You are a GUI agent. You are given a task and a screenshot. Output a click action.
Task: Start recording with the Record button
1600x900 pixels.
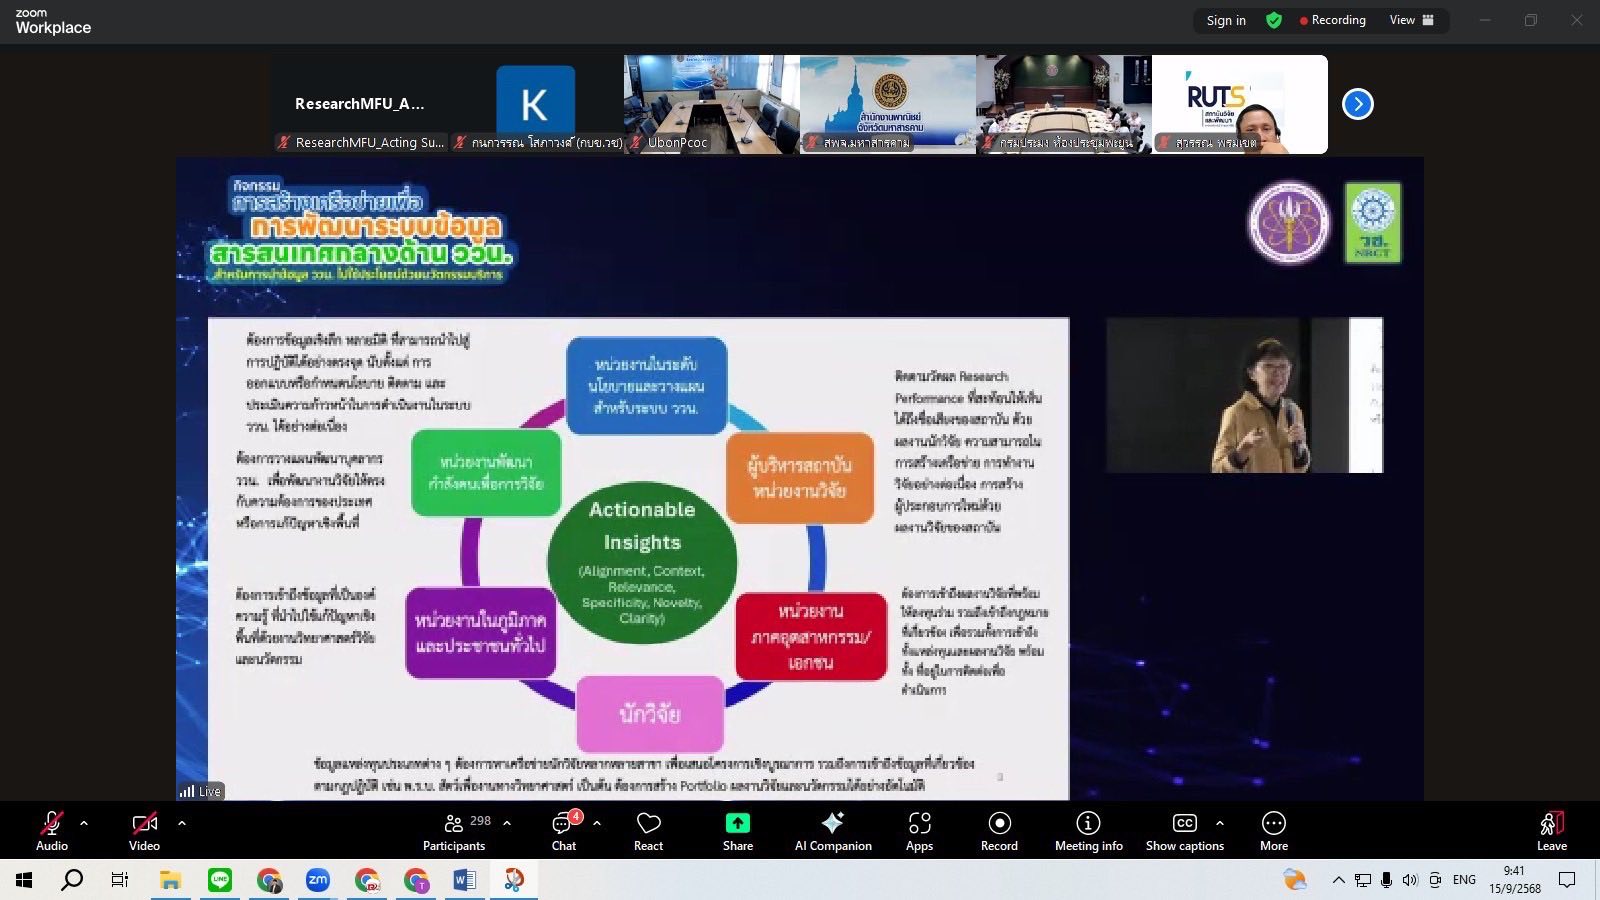pos(999,829)
